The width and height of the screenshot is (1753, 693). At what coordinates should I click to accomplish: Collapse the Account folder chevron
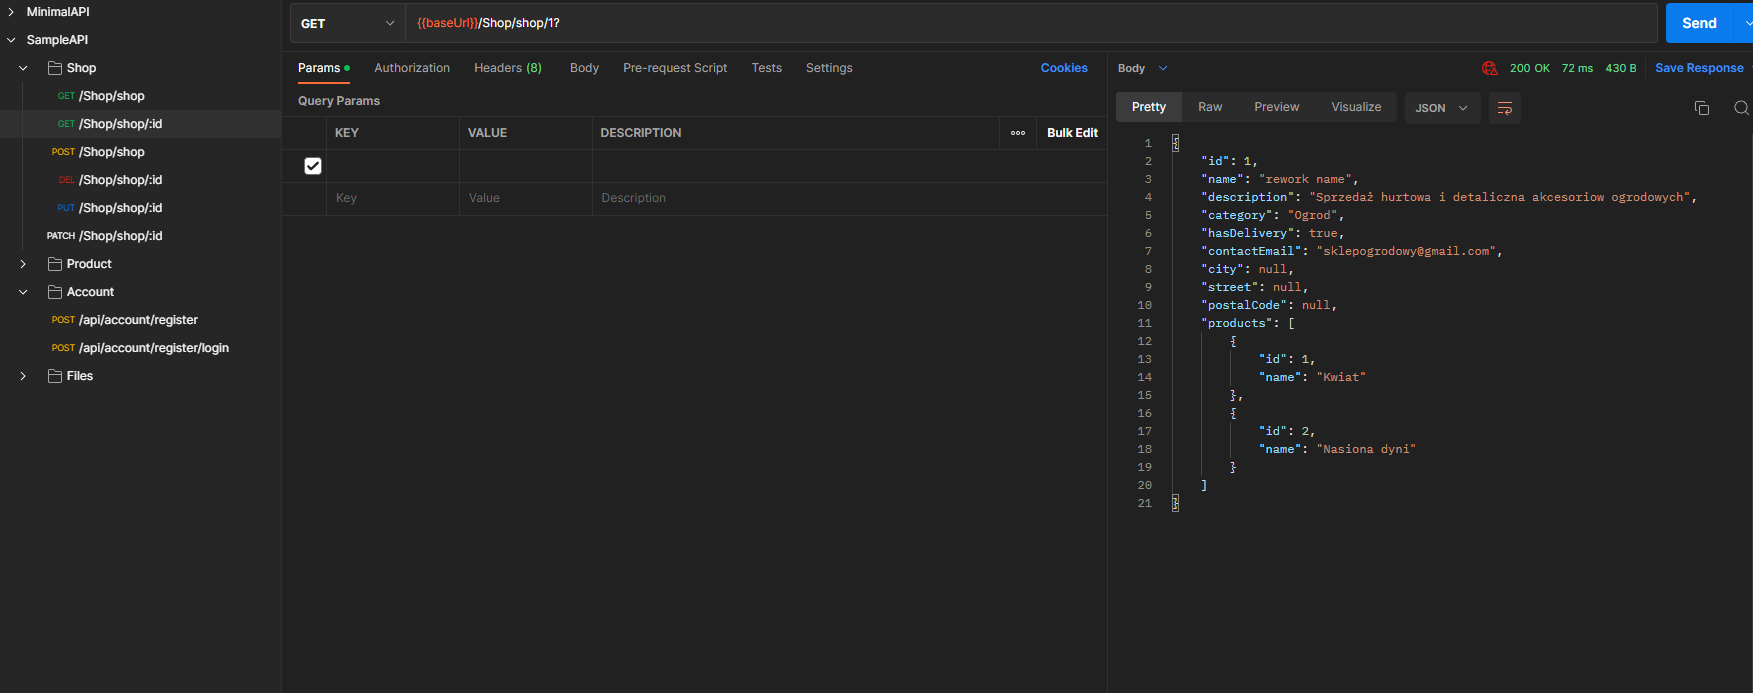click(x=23, y=292)
